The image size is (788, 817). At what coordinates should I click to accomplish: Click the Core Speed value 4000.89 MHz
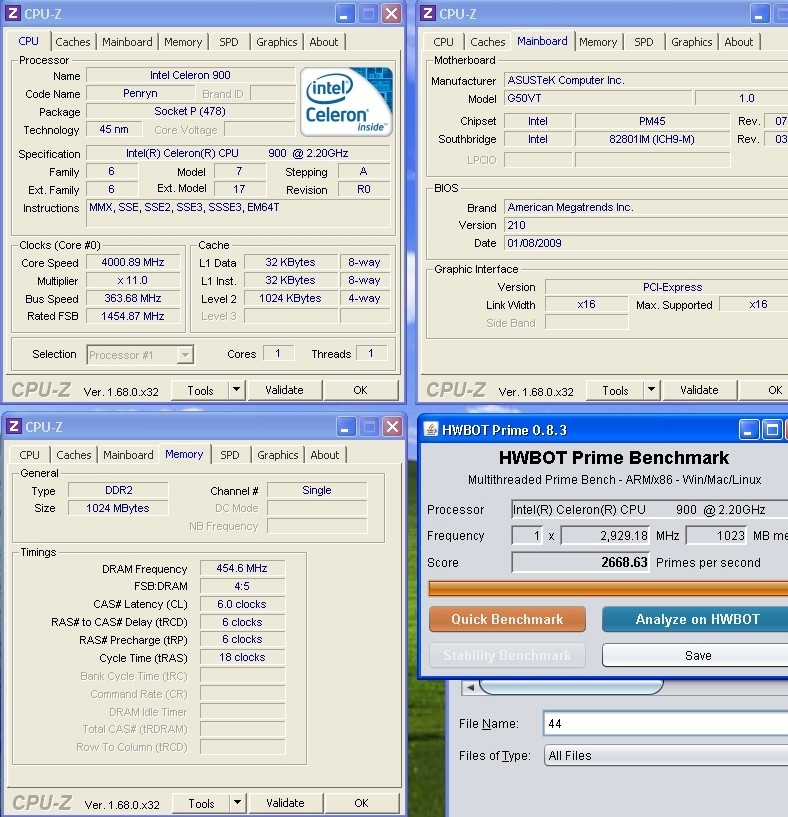click(x=133, y=262)
